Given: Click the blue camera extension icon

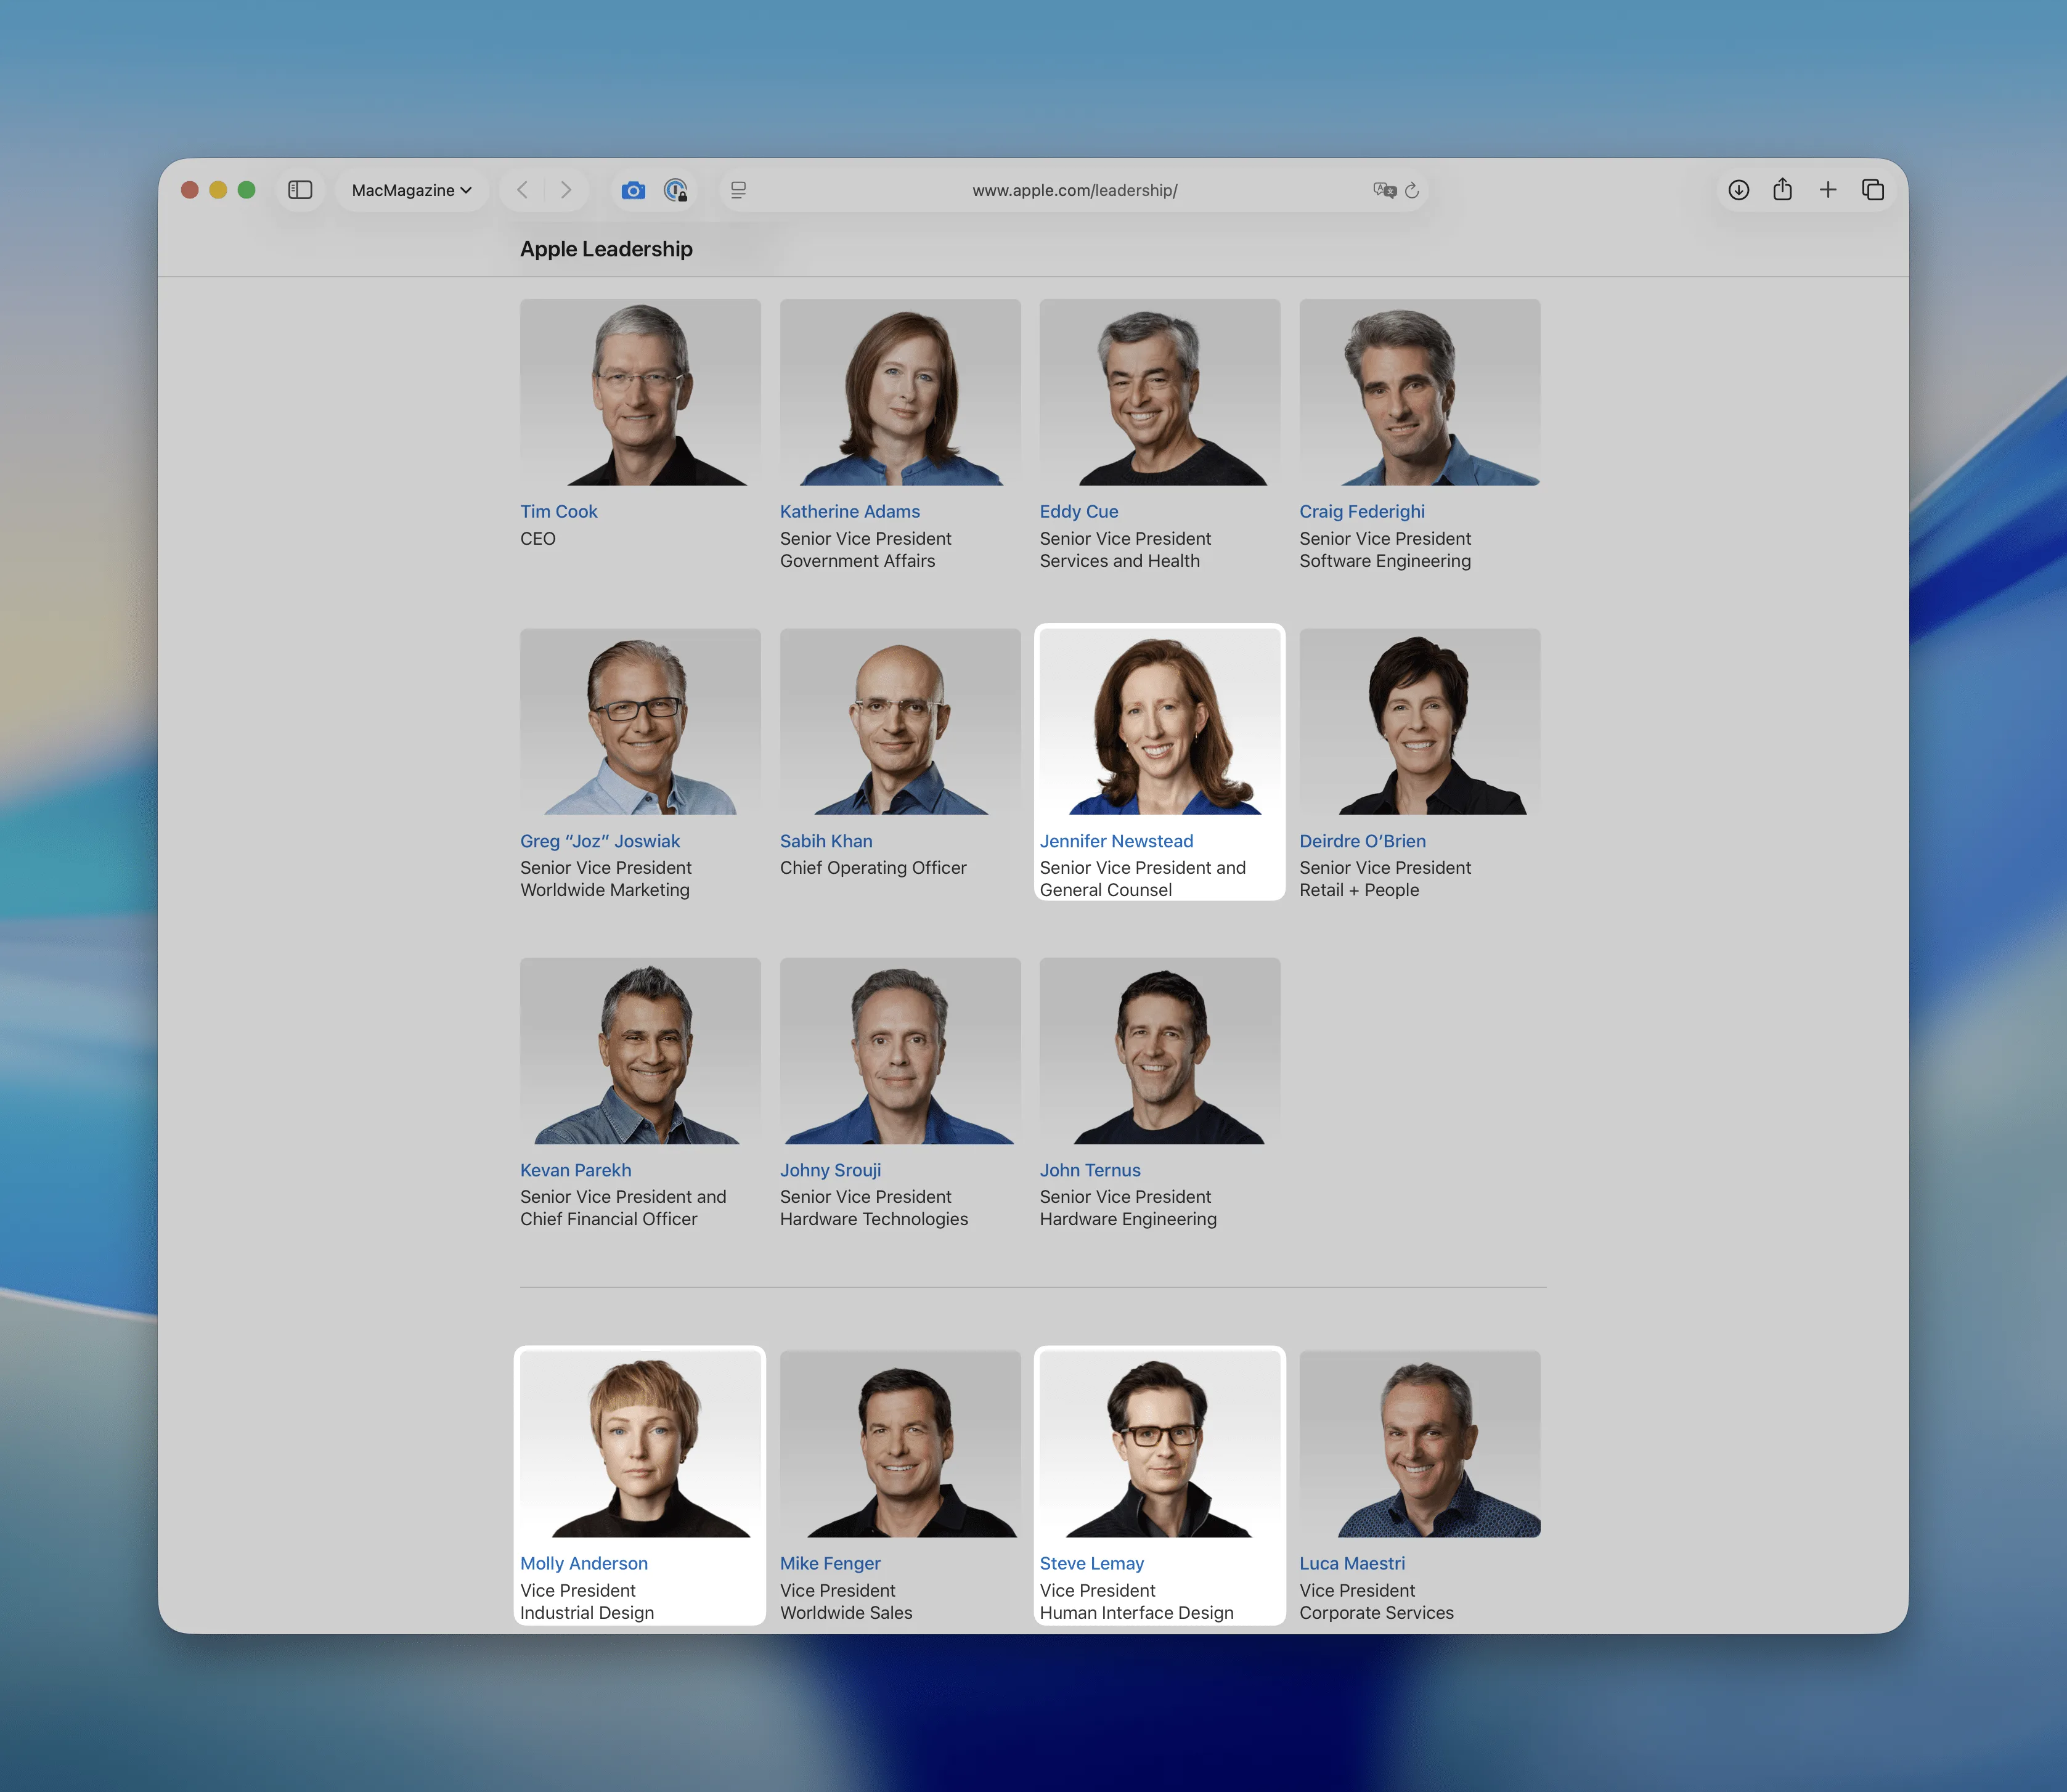Looking at the screenshot, I should coord(633,190).
